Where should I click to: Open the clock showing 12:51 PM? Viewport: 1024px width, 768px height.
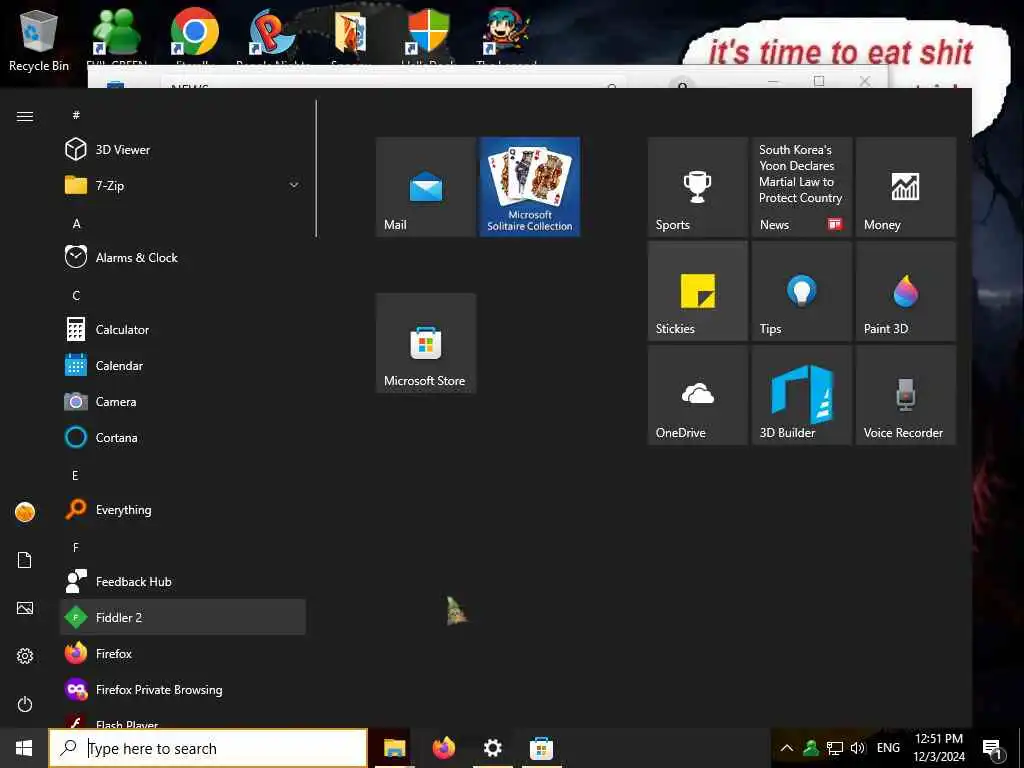click(x=938, y=748)
